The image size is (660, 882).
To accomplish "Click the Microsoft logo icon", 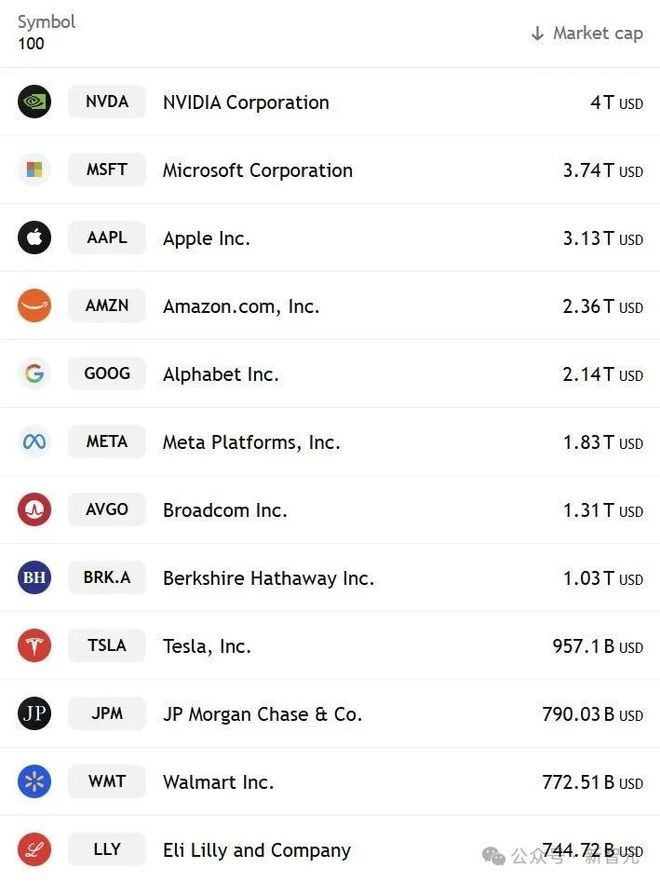I will point(34,170).
